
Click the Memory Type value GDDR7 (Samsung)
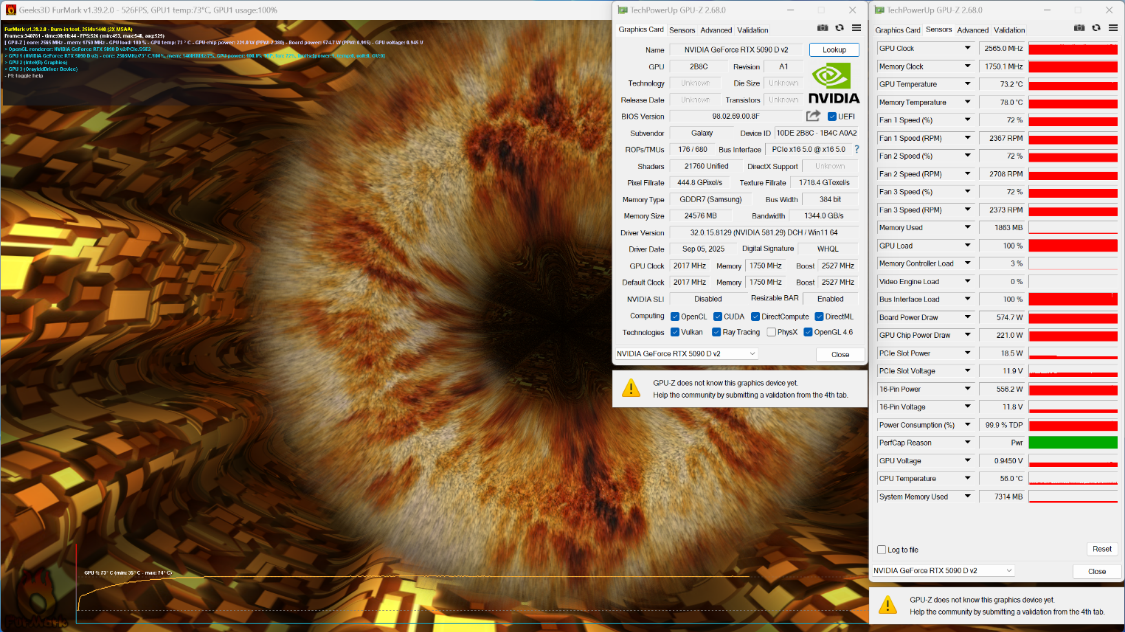710,199
